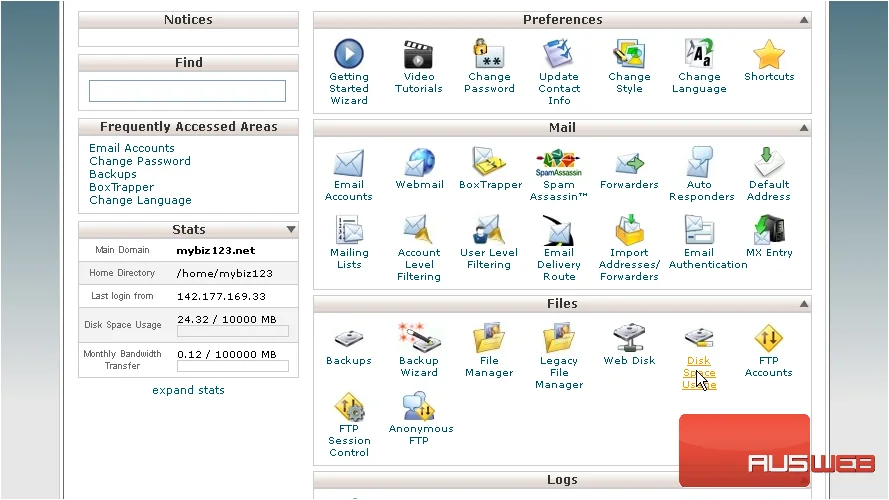The width and height of the screenshot is (889, 500).
Task: Open the Forwarders mail icon
Action: (629, 163)
